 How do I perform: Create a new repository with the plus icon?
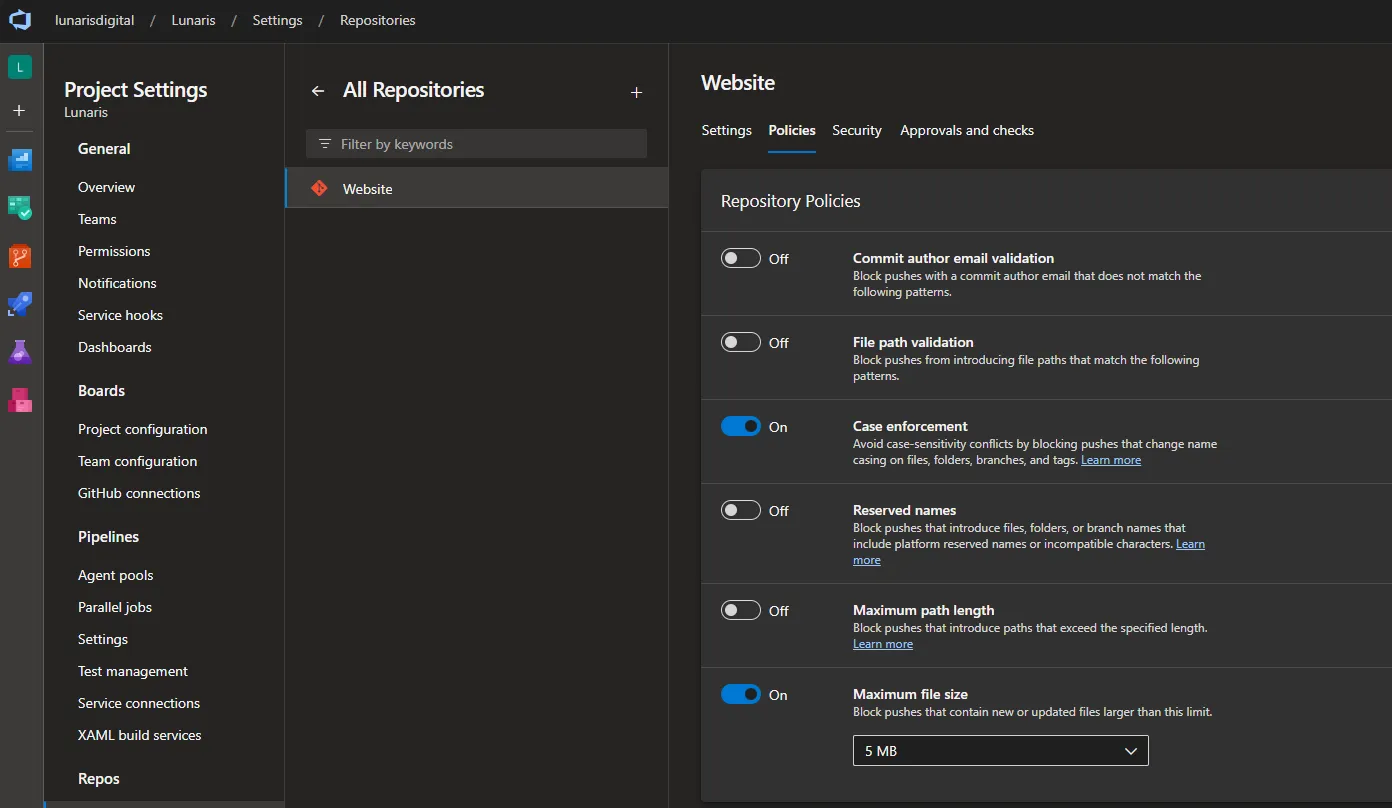point(636,92)
